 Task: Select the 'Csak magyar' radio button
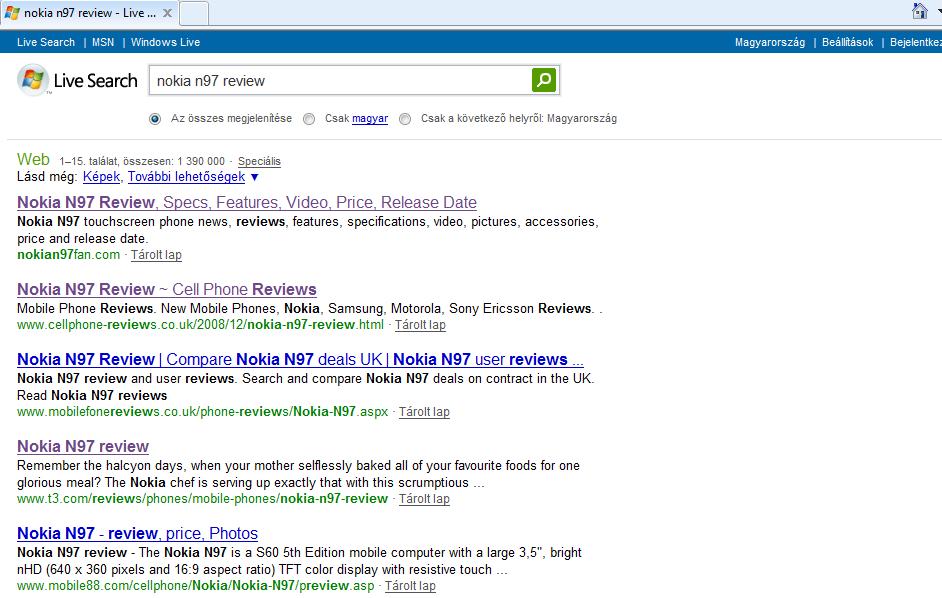click(x=309, y=119)
